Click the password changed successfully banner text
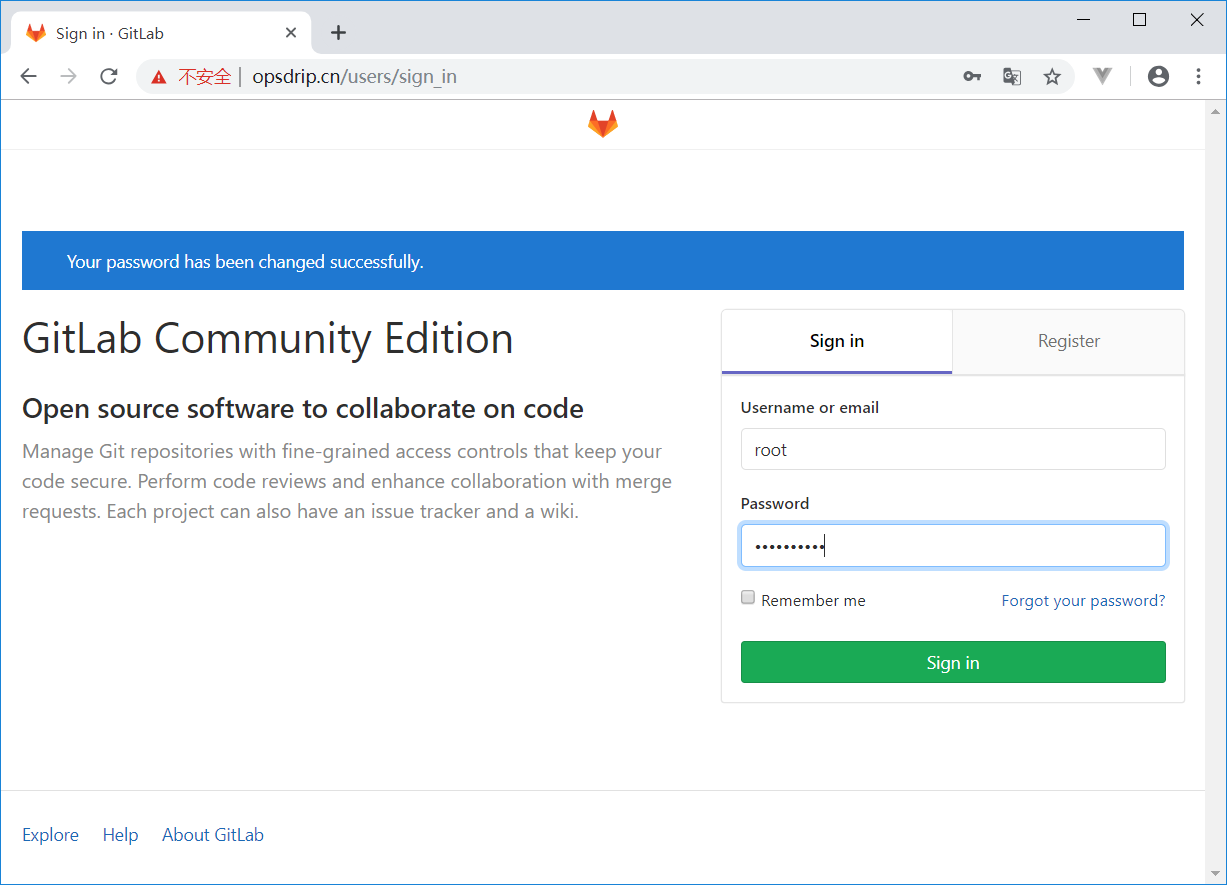The height and width of the screenshot is (885, 1227). 245,262
